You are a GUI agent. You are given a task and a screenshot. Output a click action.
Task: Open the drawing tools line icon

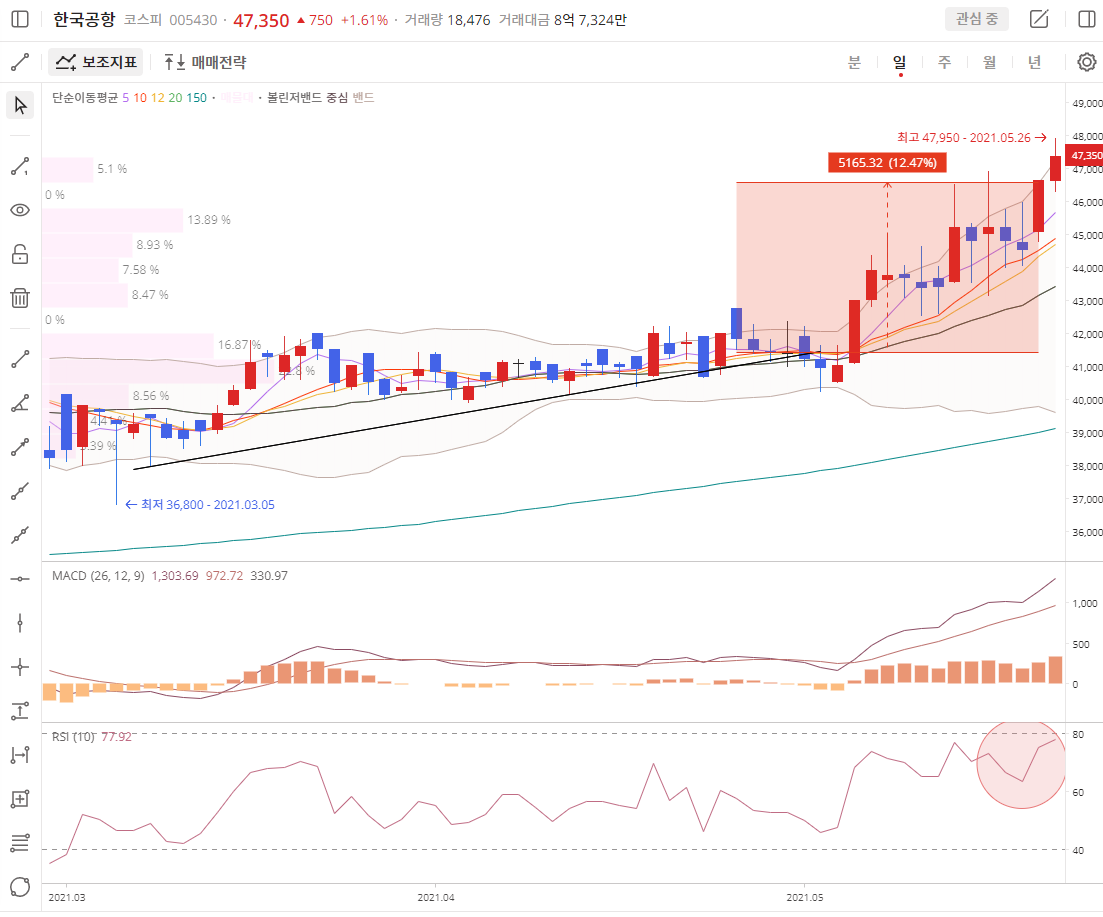(20, 62)
